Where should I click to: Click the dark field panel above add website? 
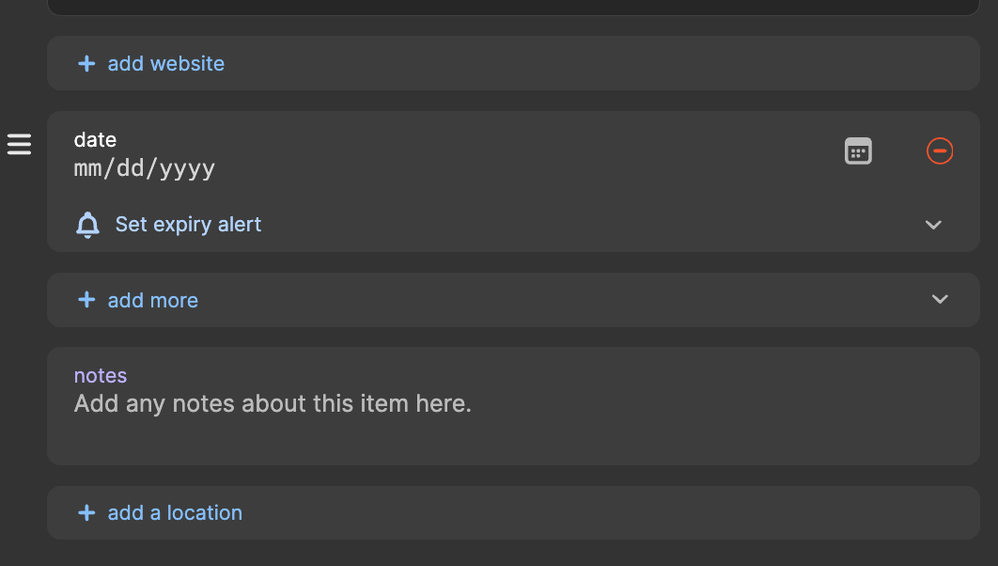[512, 6]
